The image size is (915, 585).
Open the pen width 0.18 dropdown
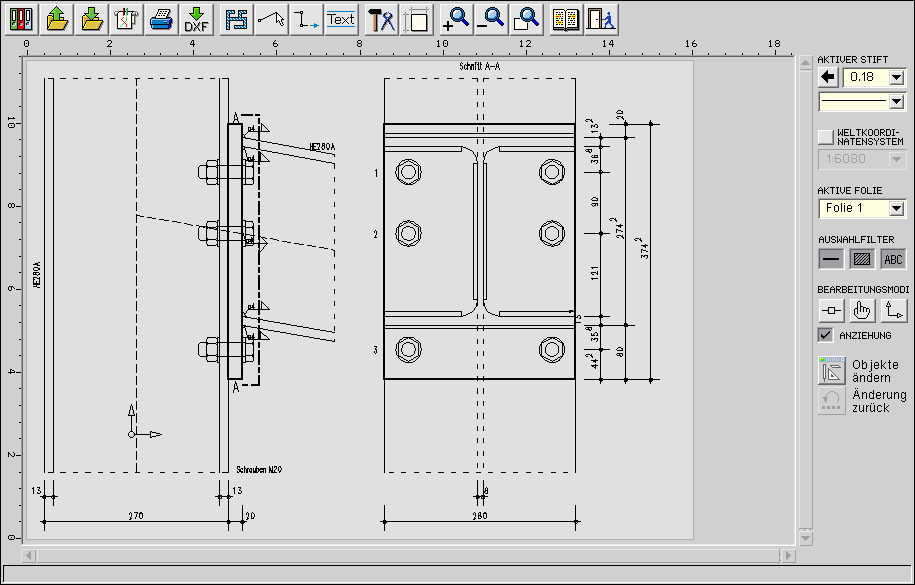(x=896, y=77)
